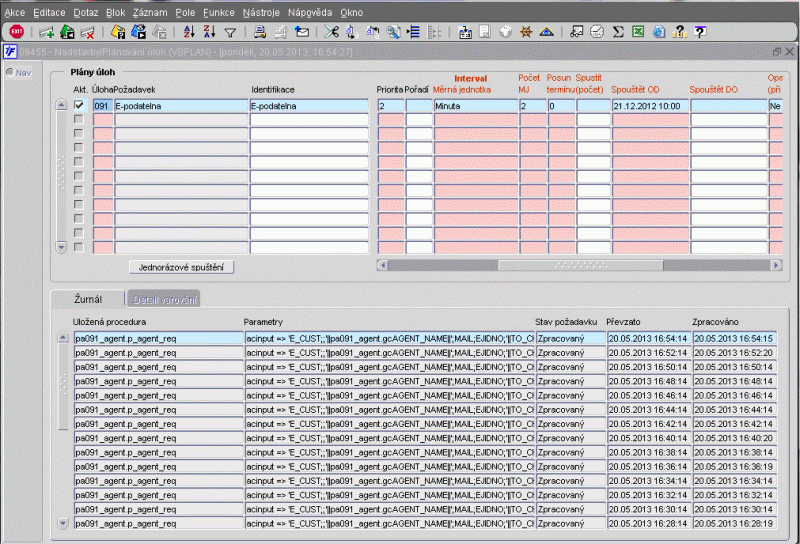Viewport: 800px width, 544px height.
Task: Open the Nástroje menu
Action: pos(261,12)
